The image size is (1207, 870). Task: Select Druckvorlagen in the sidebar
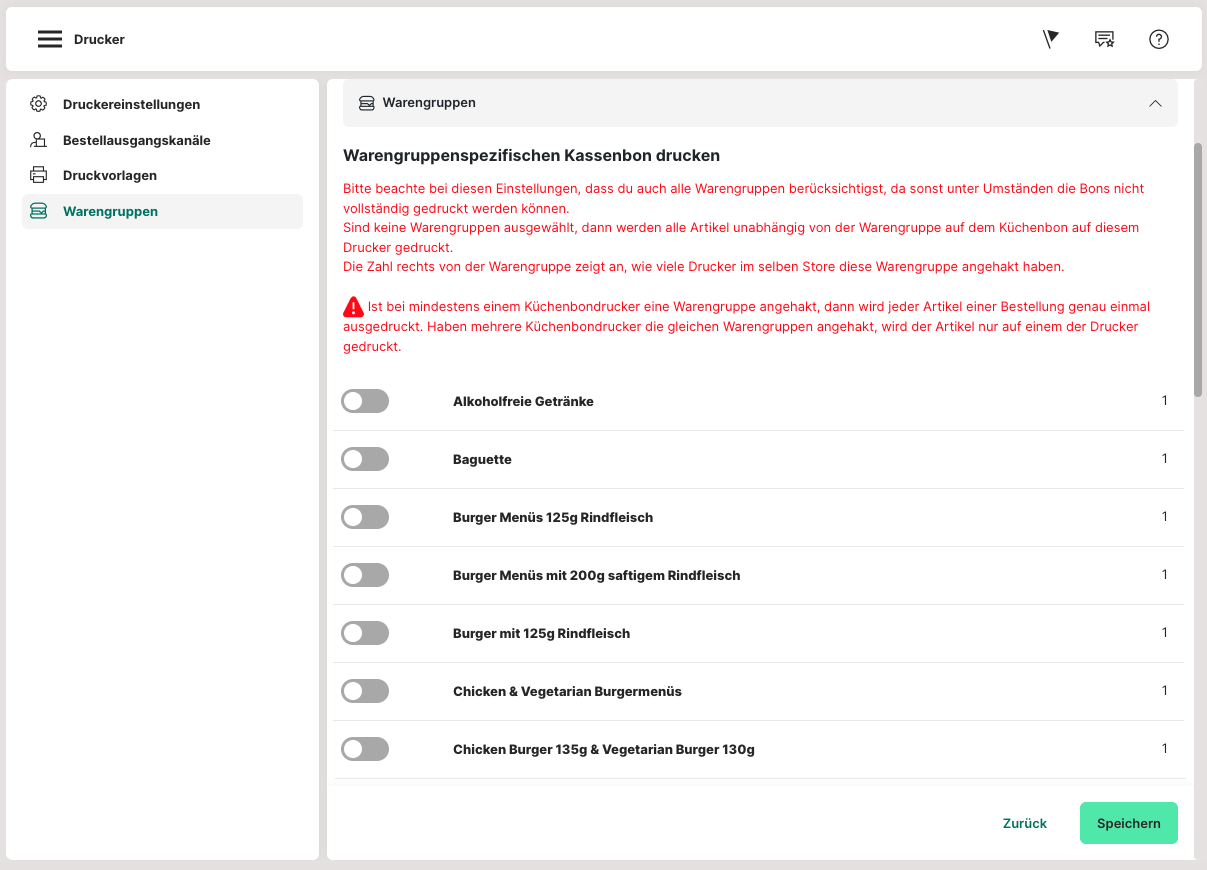(110, 175)
